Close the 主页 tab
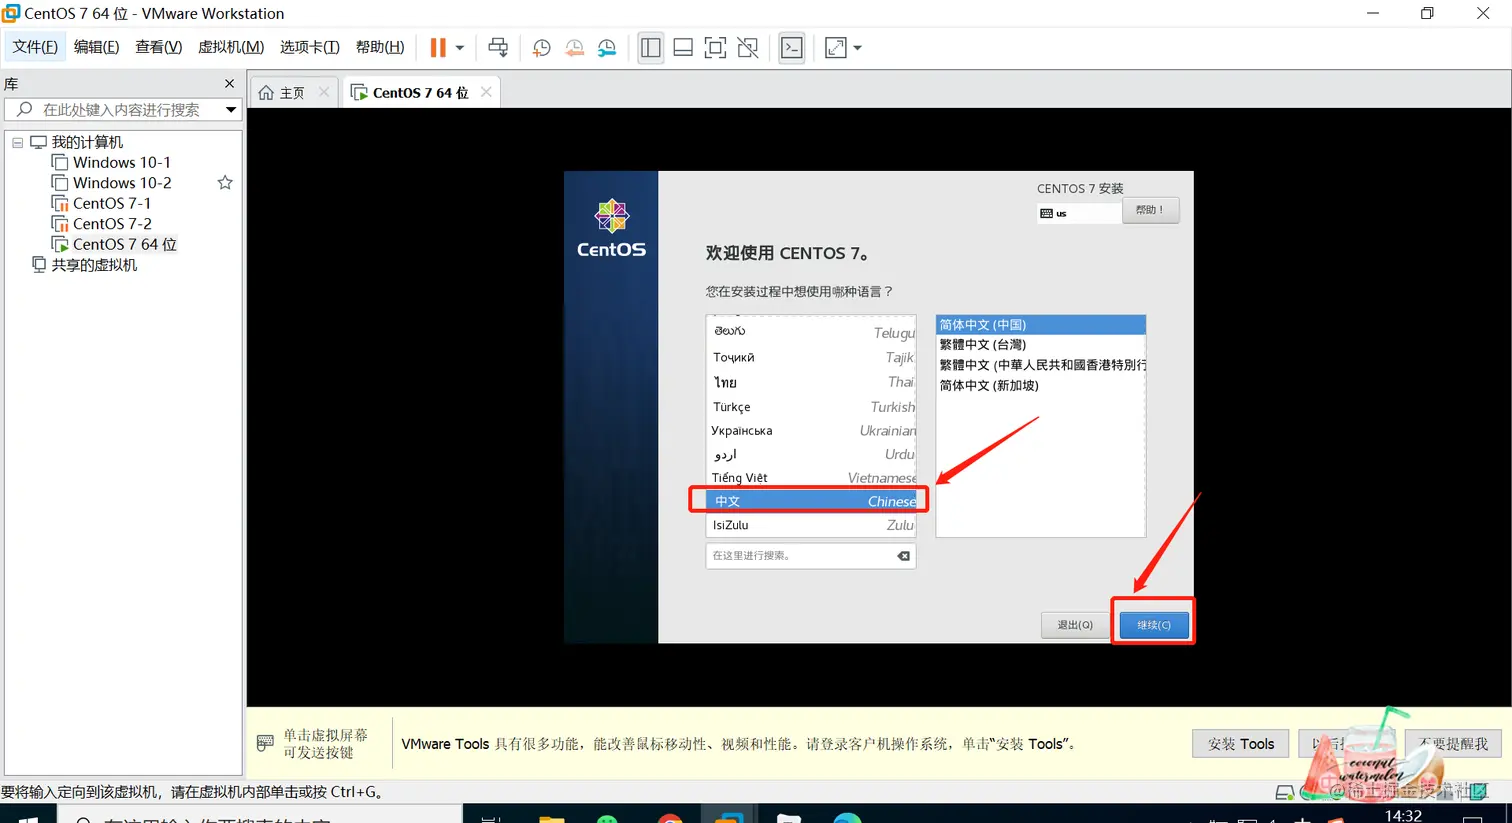This screenshot has width=1512, height=823. click(324, 92)
